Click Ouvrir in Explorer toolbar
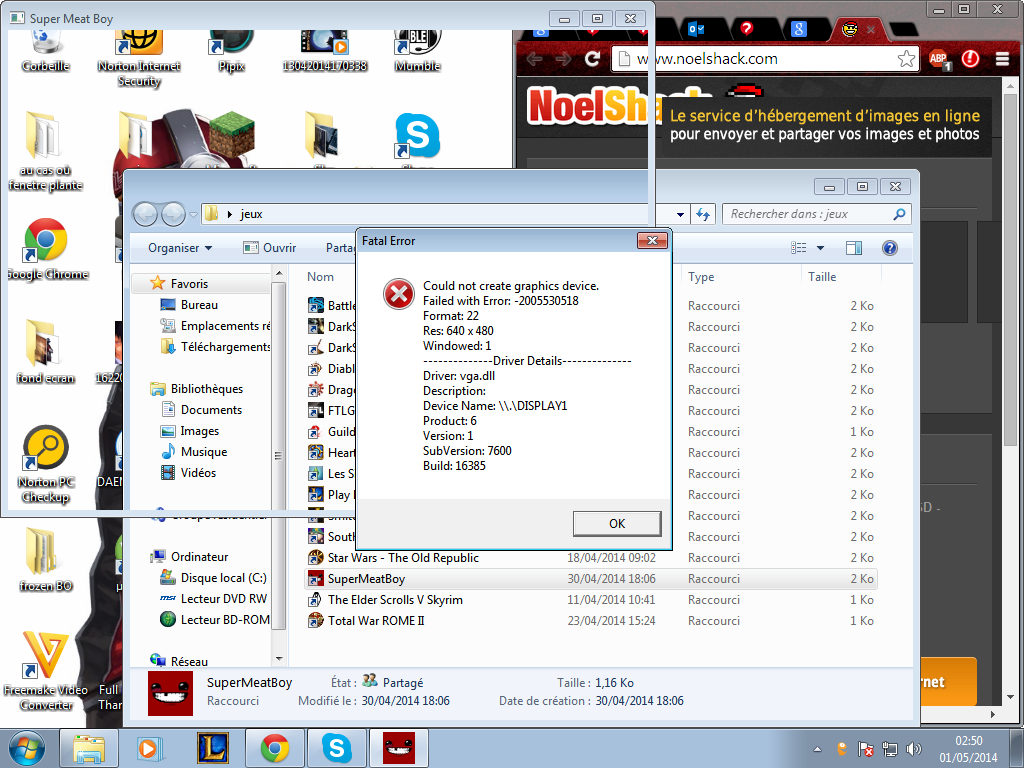 tap(270, 248)
